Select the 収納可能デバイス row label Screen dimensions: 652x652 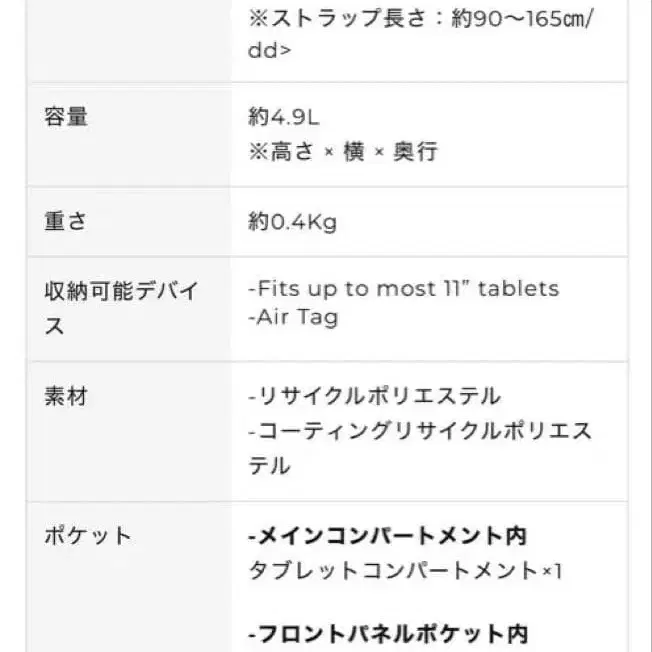tap(121, 291)
